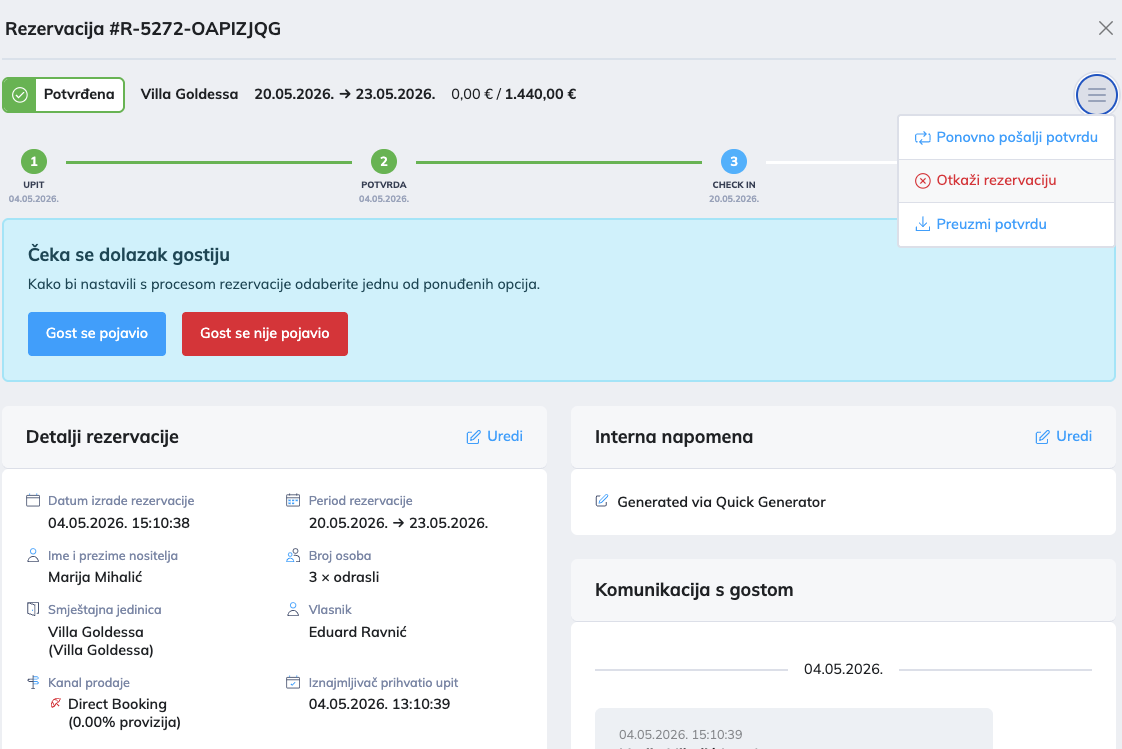Click the Gost se nije pojavio button

(265, 333)
